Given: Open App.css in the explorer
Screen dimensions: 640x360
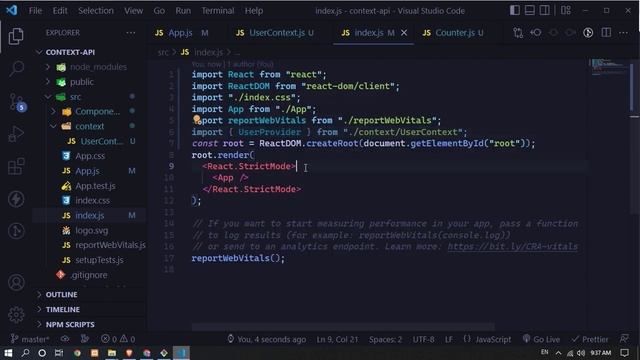Looking at the screenshot, I should pos(90,156).
